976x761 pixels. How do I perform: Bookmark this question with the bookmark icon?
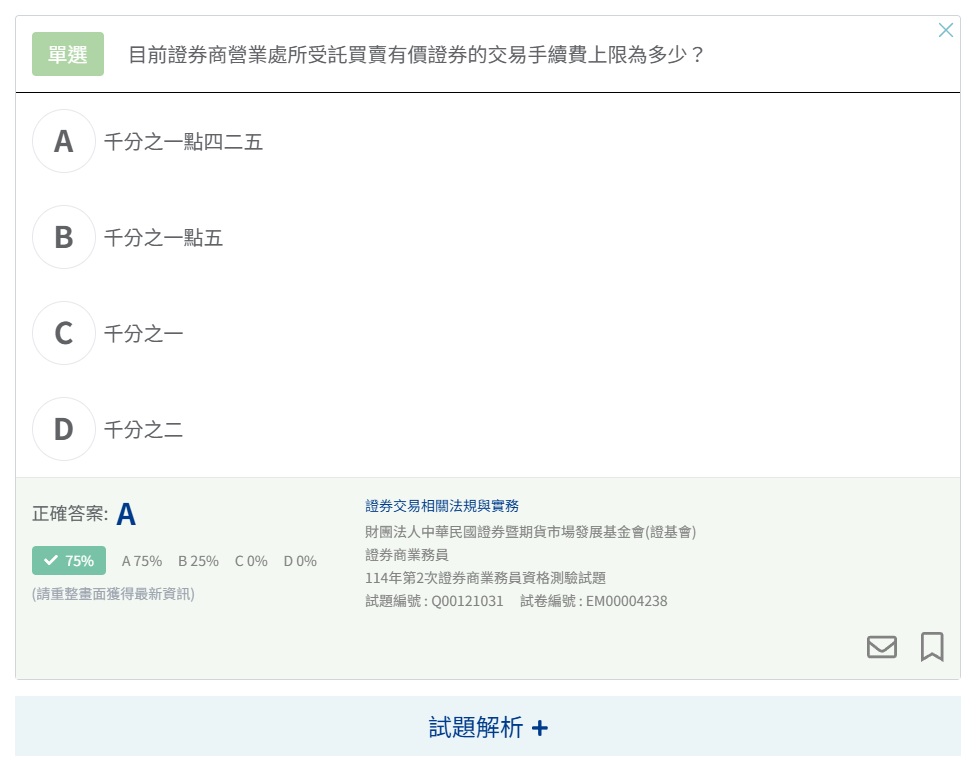coord(932,646)
